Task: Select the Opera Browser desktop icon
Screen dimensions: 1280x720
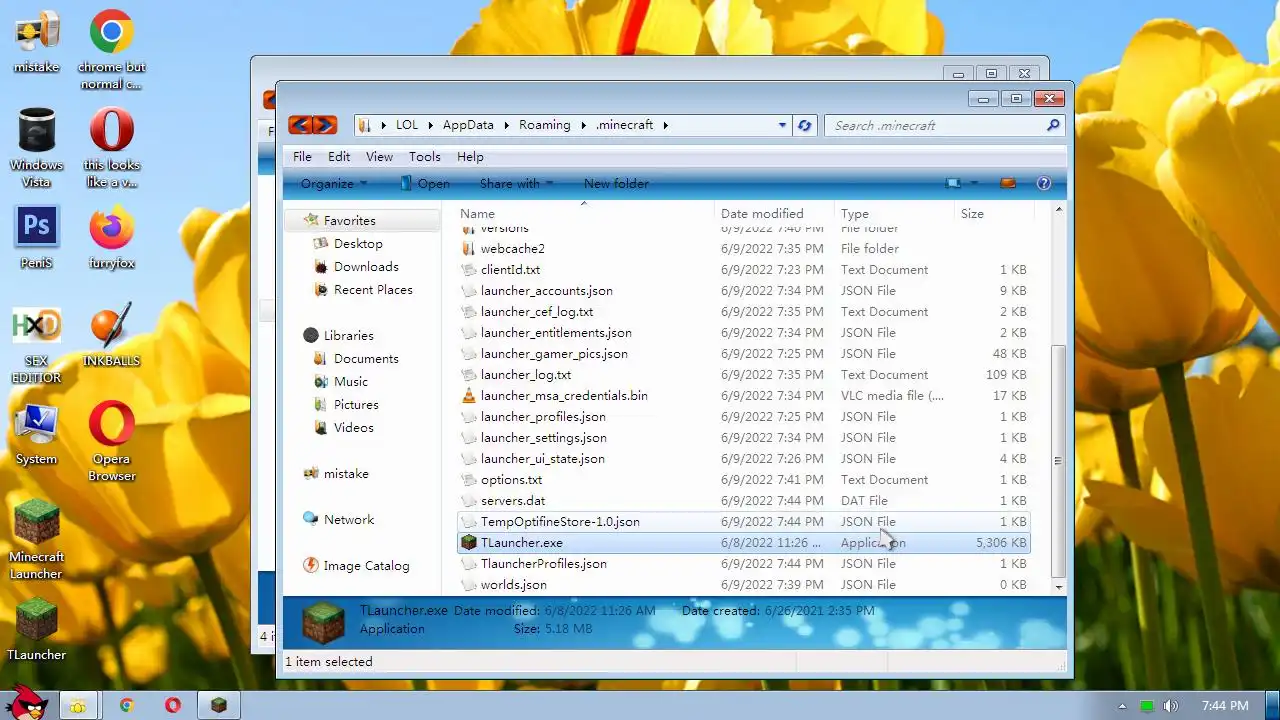Action: point(111,442)
